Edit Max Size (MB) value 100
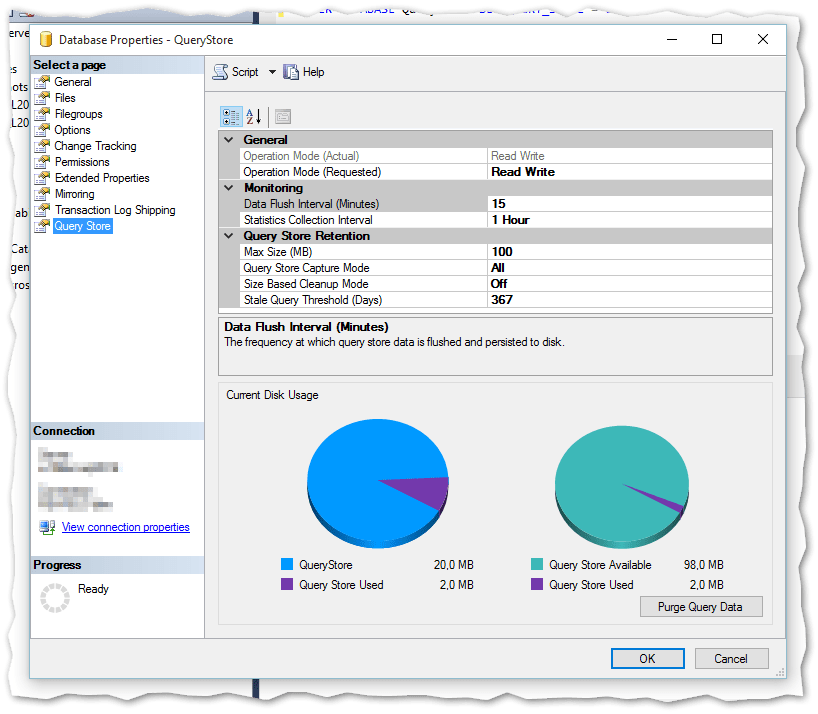Screen dimensions: 818x714 click(x=630, y=252)
